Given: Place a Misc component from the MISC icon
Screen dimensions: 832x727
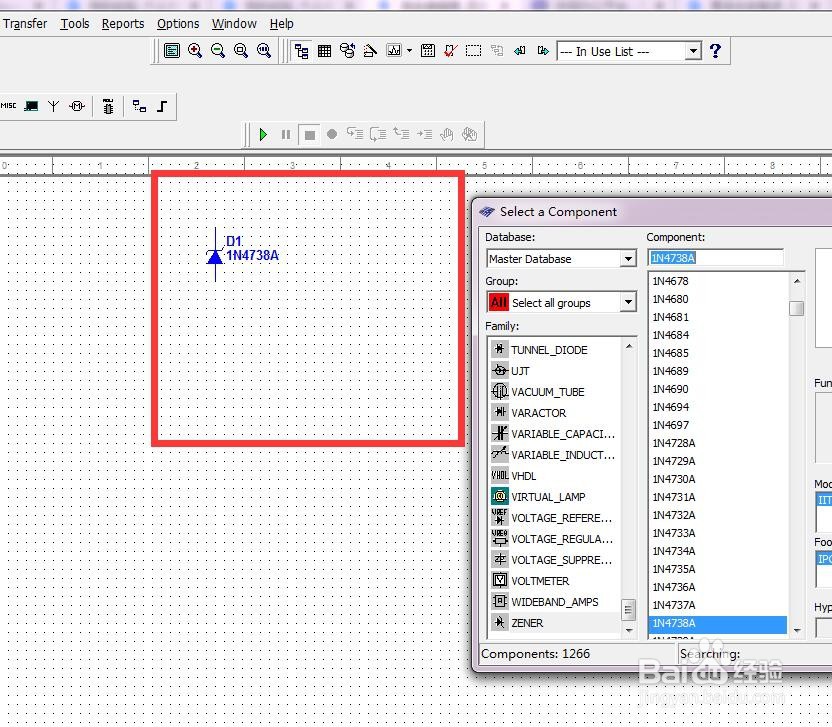Looking at the screenshot, I should pos(8,106).
